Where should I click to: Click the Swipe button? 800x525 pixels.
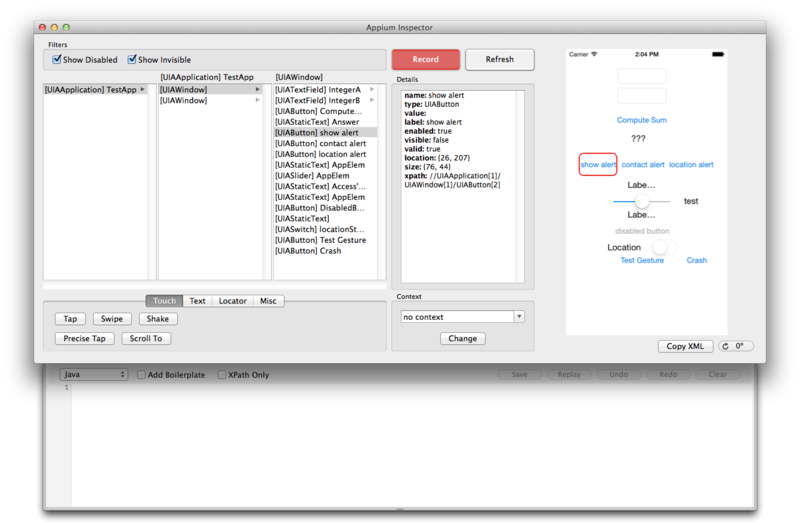[x=112, y=319]
